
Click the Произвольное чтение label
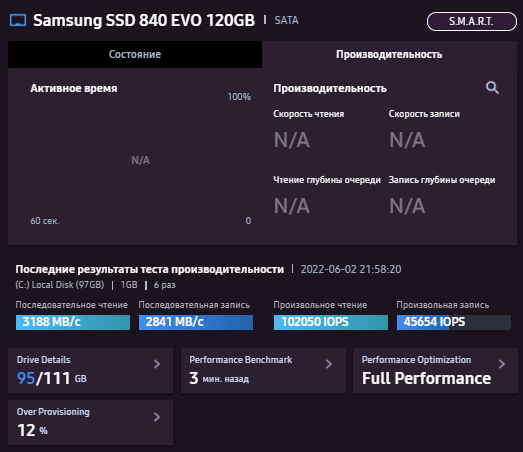pyautogui.click(x=320, y=305)
